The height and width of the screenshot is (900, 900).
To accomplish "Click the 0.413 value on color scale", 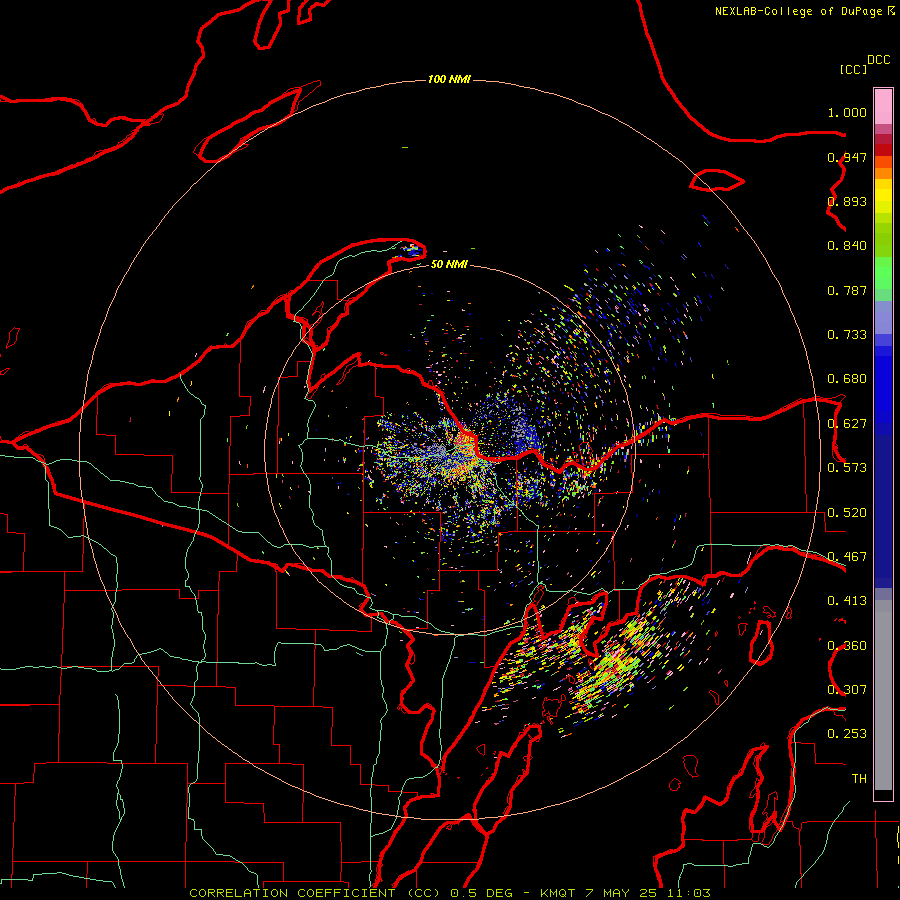I will tap(847, 601).
